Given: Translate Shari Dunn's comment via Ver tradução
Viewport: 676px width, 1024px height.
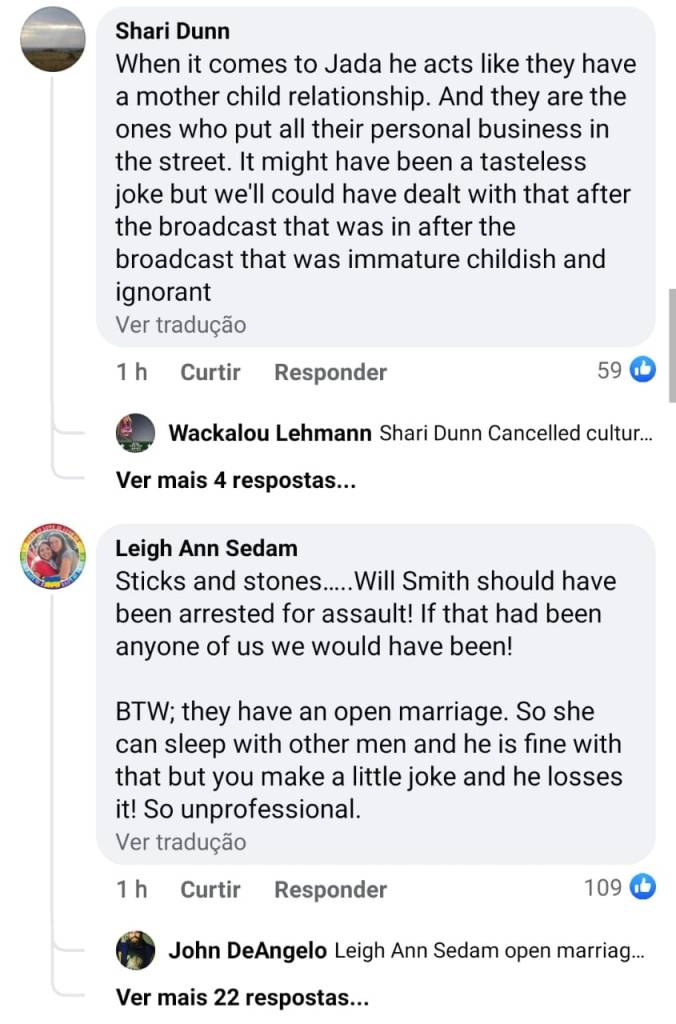Looking at the screenshot, I should 180,325.
